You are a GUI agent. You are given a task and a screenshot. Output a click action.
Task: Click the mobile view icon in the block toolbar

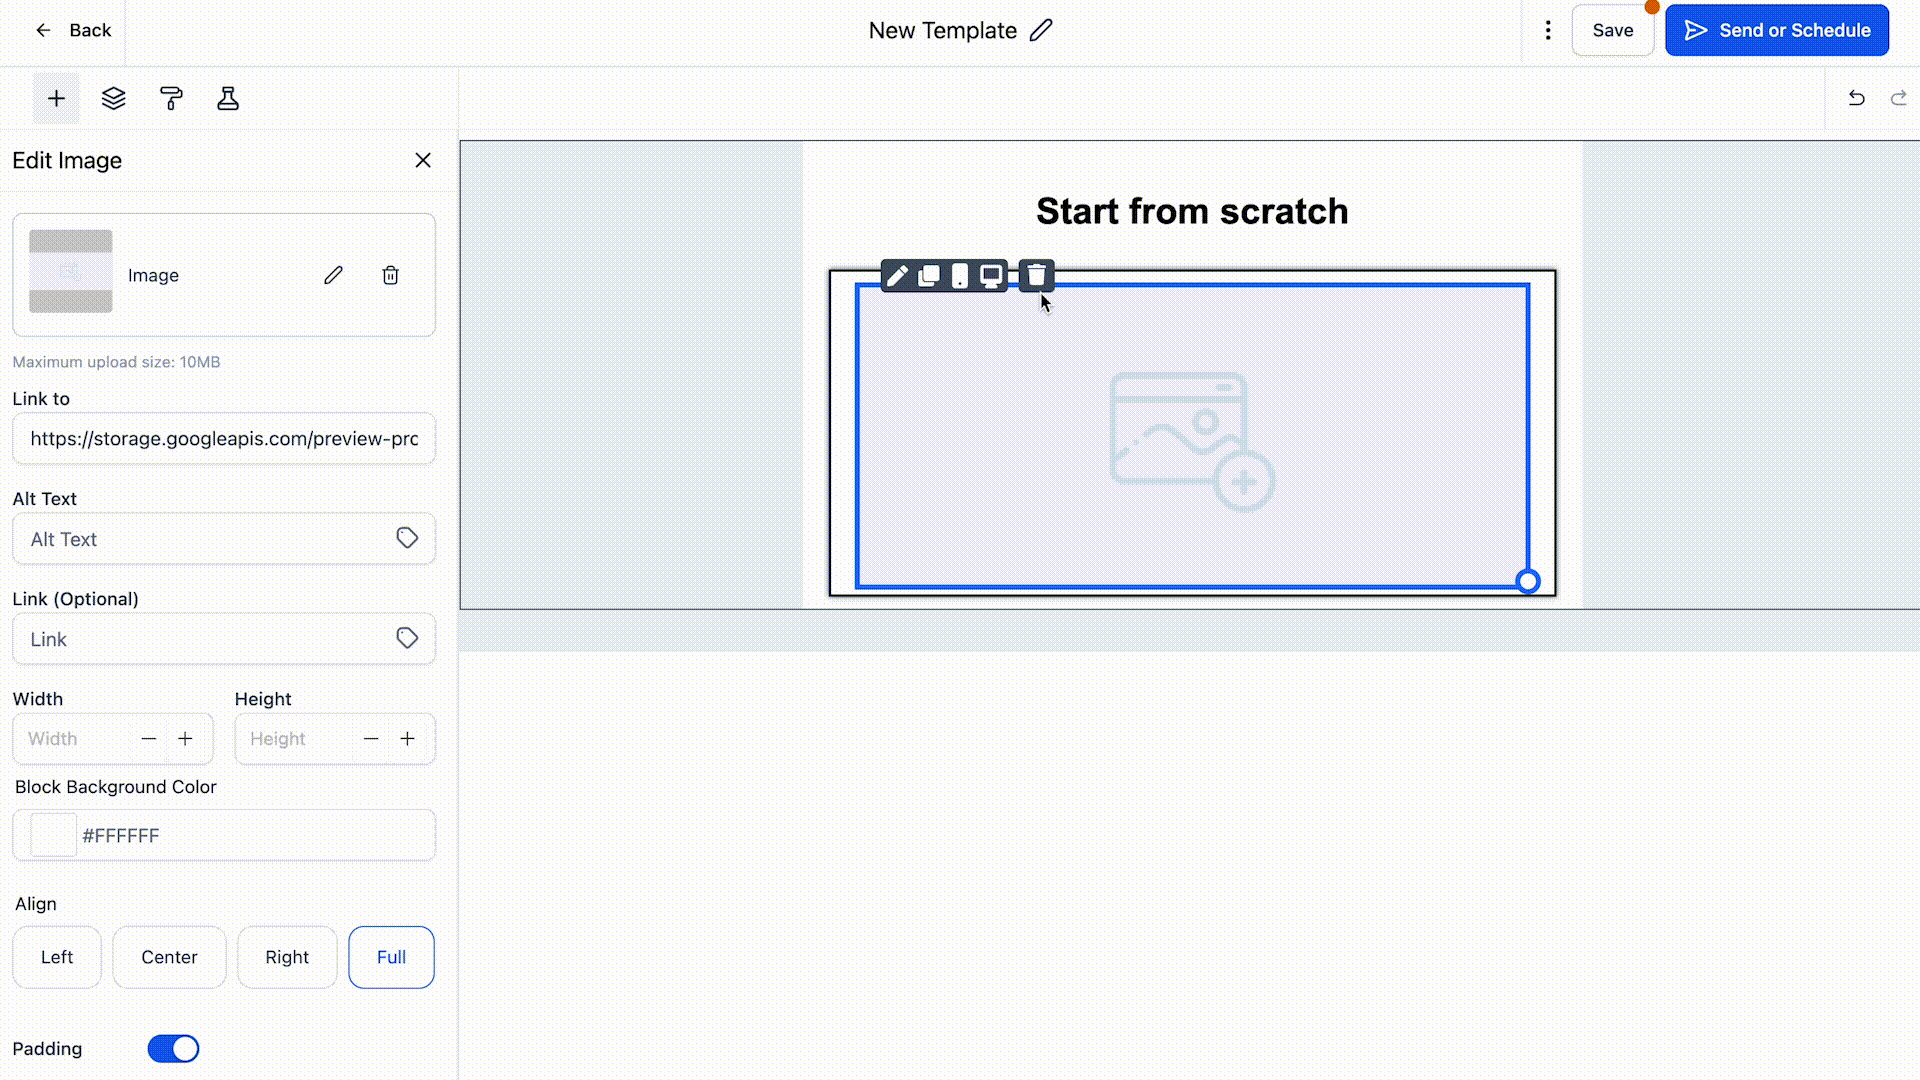(960, 275)
